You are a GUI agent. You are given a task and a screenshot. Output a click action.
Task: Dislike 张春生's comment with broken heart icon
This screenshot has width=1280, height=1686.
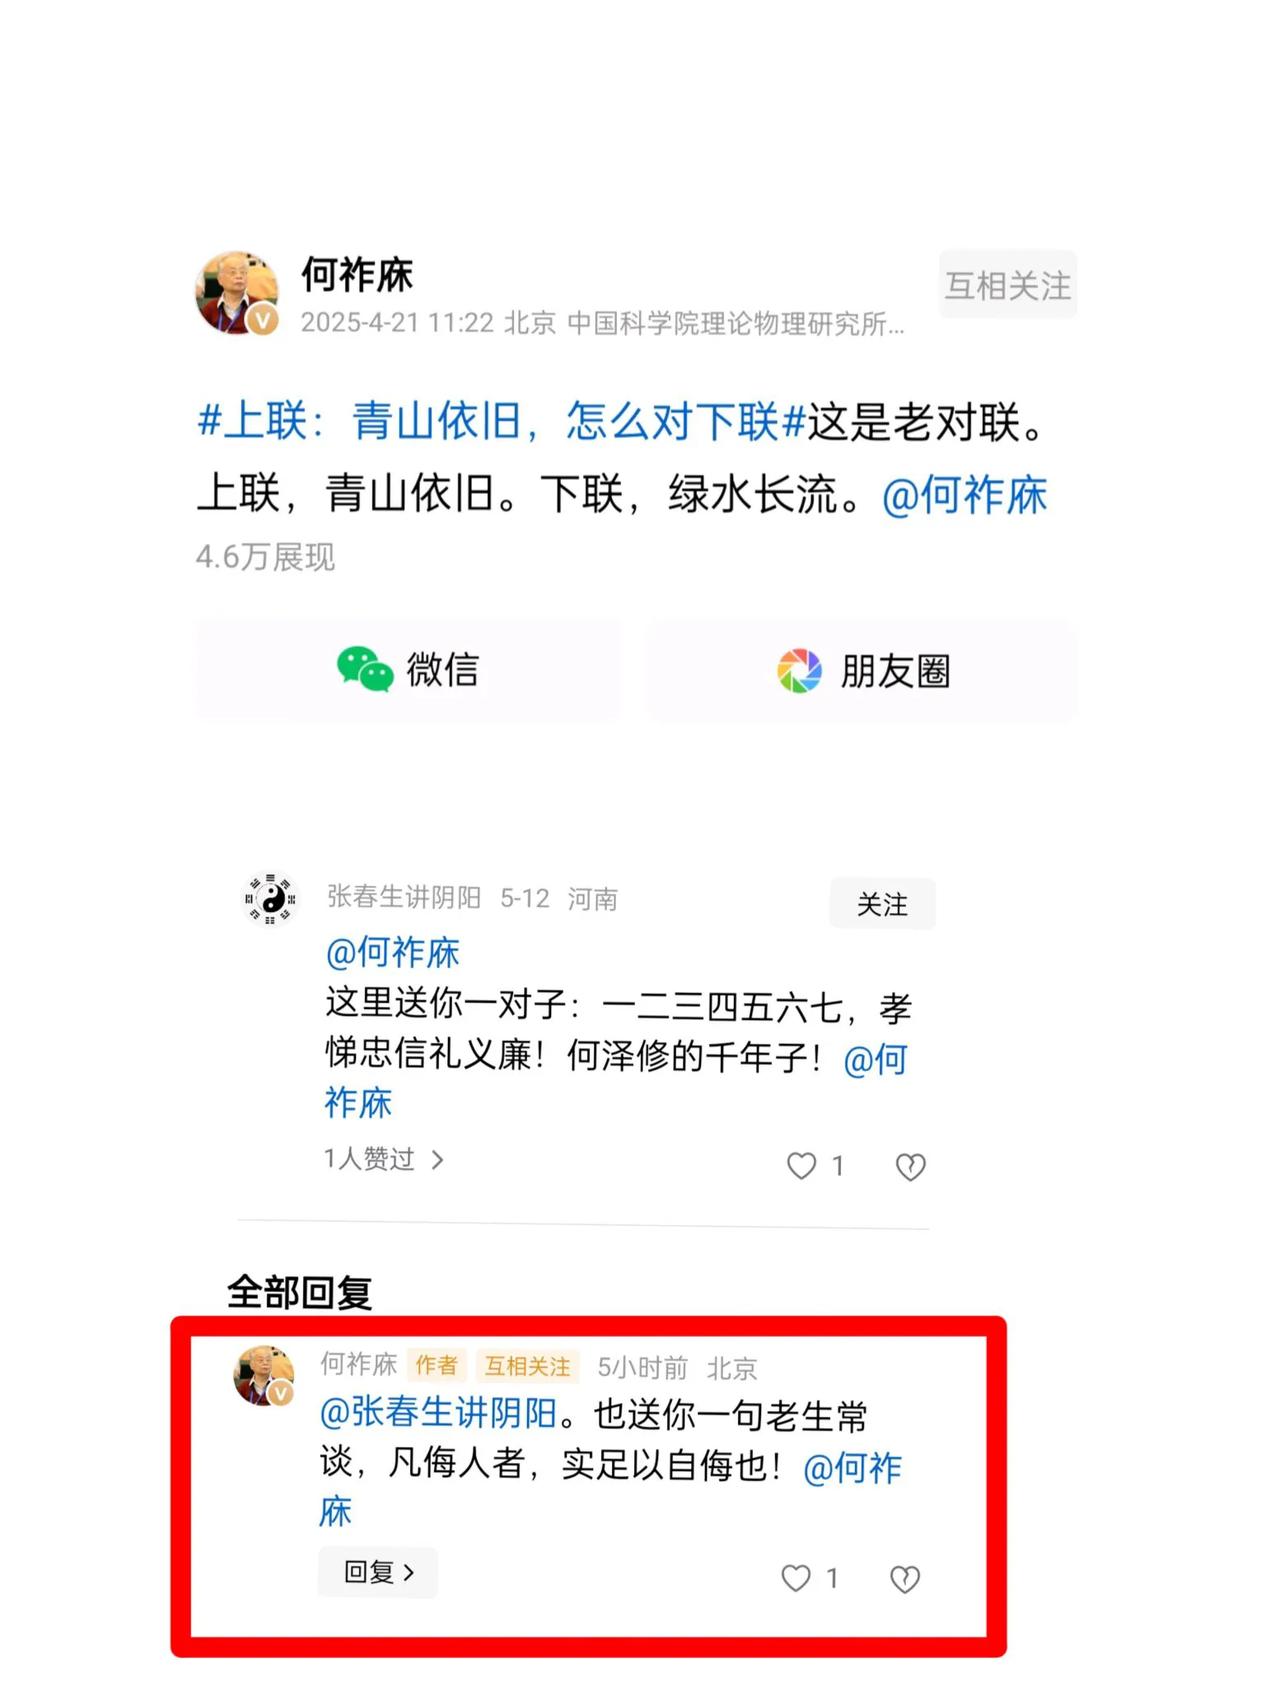910,1166
